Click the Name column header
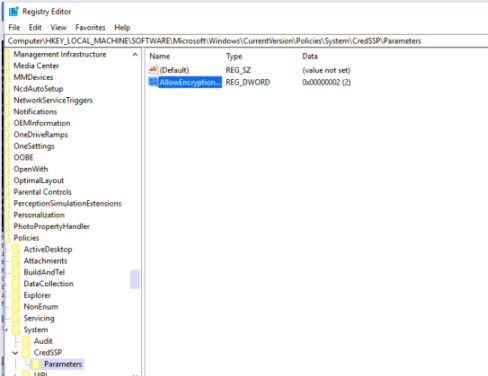 tap(160, 56)
